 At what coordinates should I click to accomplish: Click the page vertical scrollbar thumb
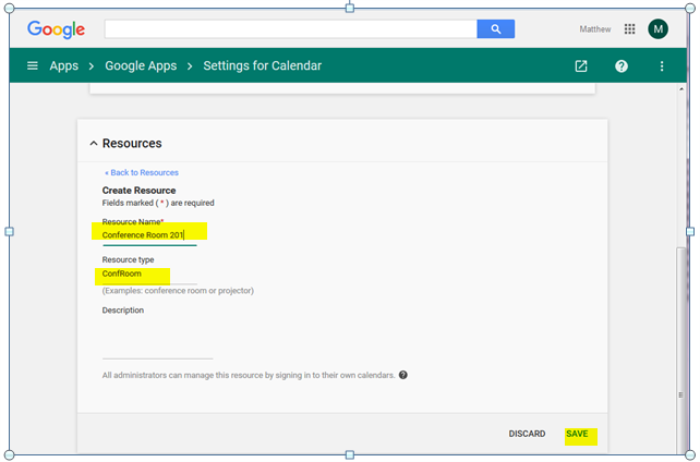coord(681,350)
